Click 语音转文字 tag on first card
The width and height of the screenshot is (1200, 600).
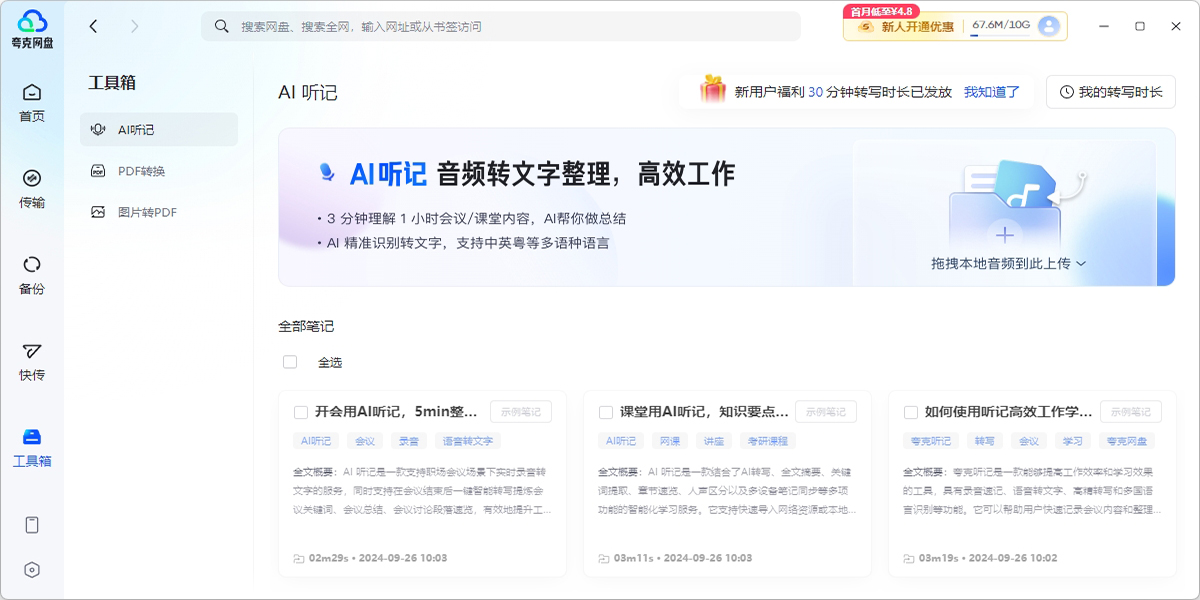tap(468, 441)
